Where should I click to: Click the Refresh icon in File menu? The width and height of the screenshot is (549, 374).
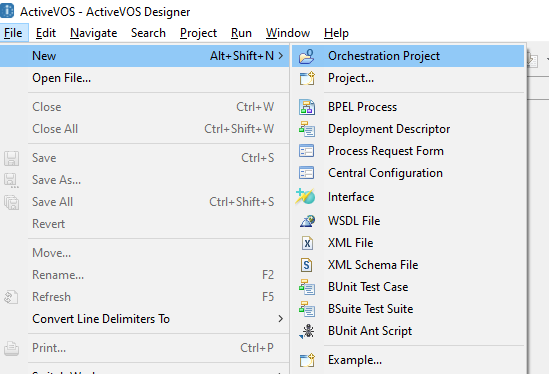(x=11, y=297)
